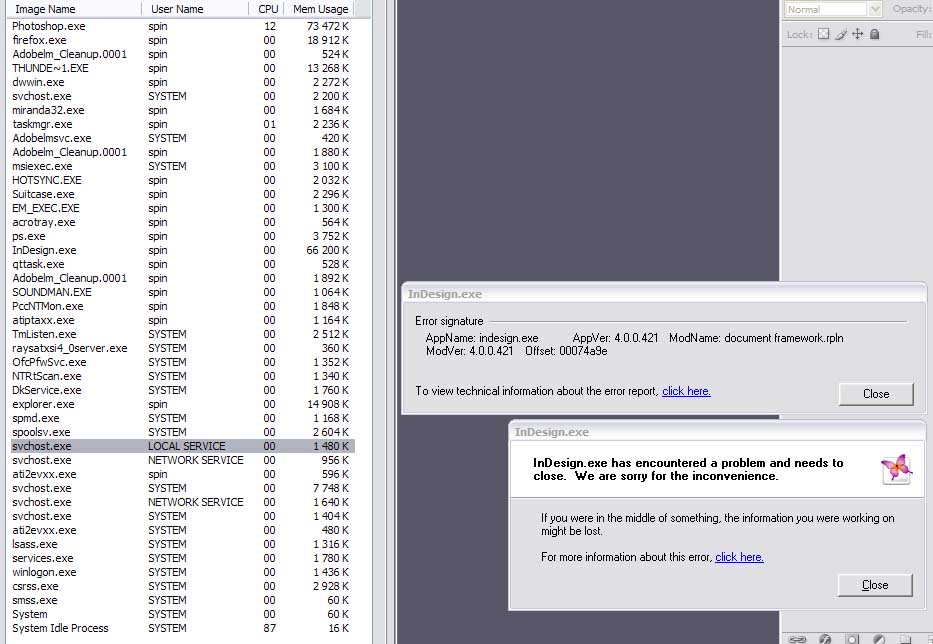Screen dimensions: 933x644
Task: Click the 73 472 K memory value
Action: pyautogui.click(x=328, y=26)
